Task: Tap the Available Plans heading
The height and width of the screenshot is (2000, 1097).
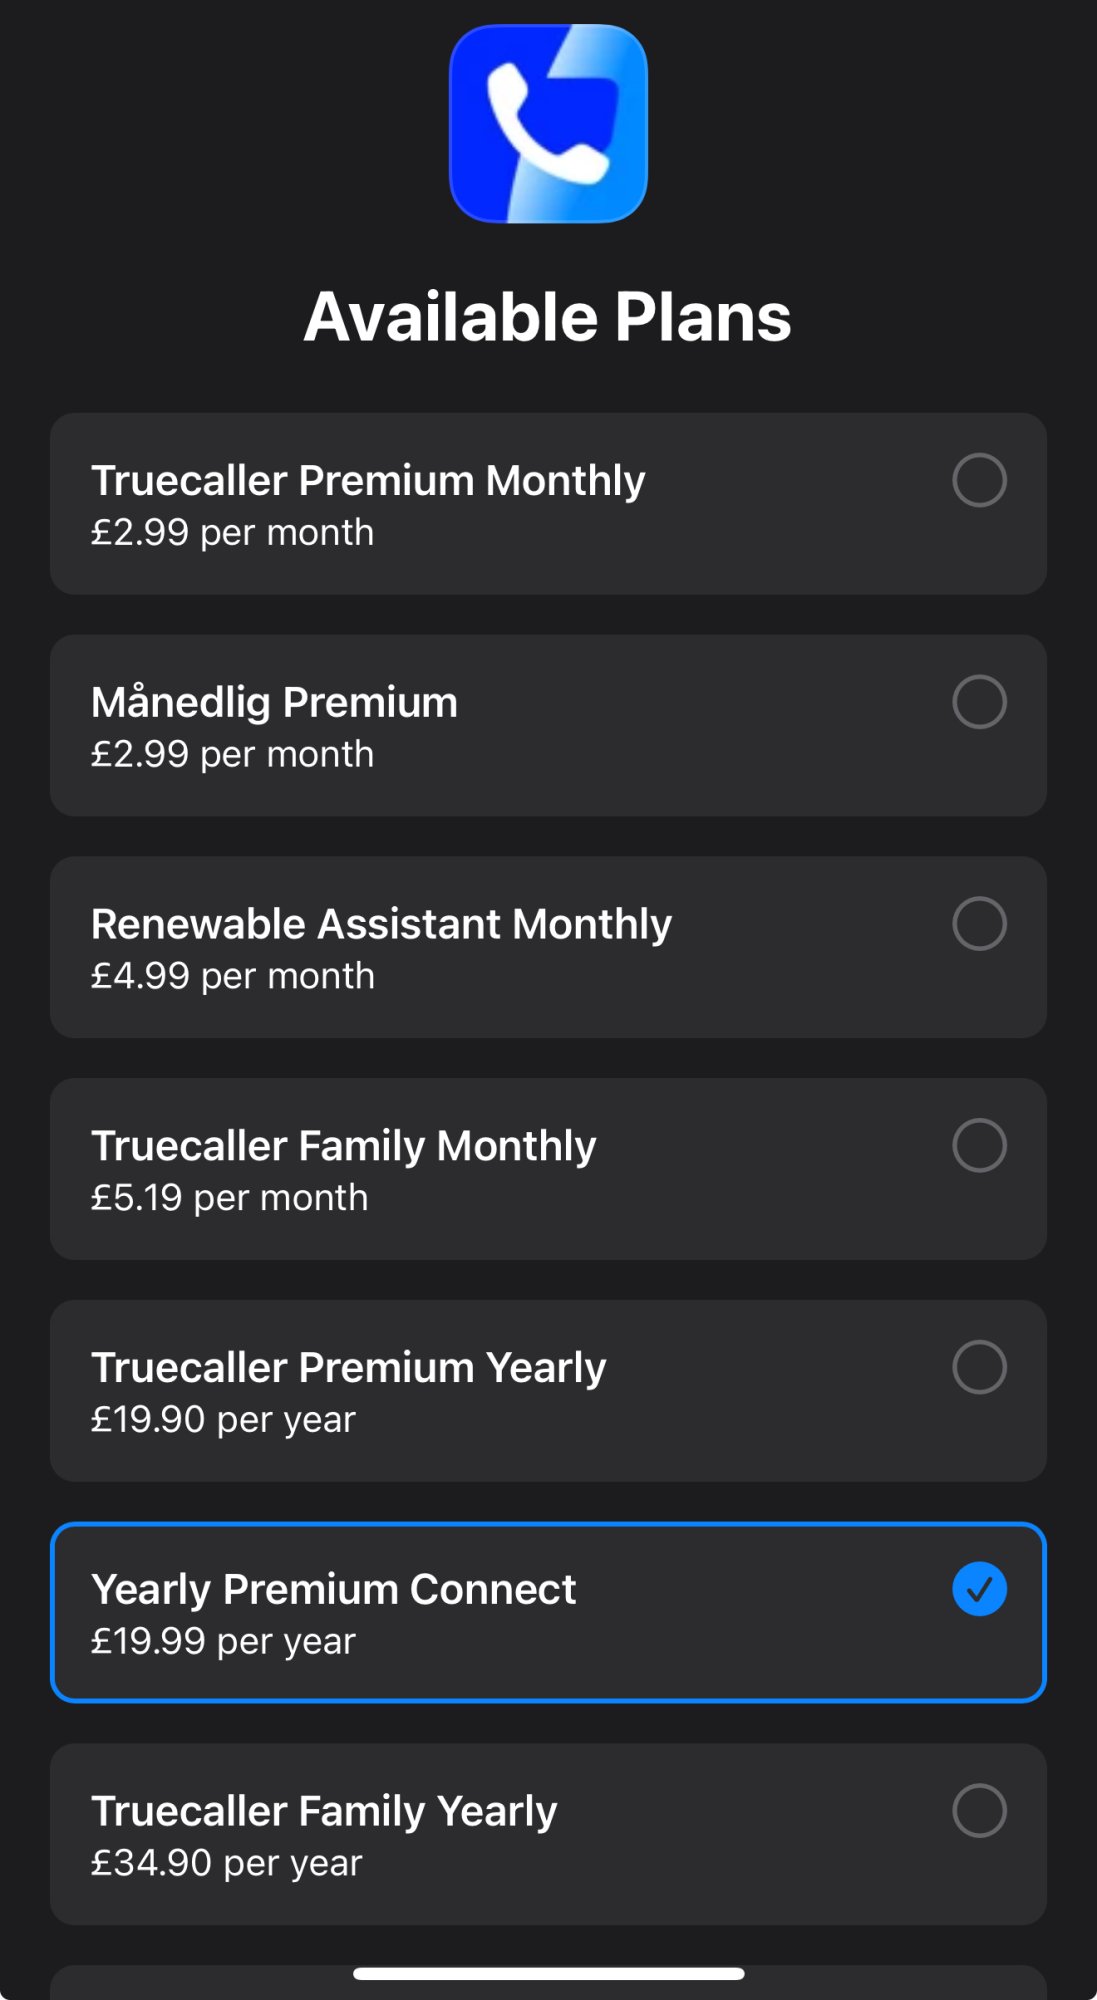Action: (x=548, y=317)
